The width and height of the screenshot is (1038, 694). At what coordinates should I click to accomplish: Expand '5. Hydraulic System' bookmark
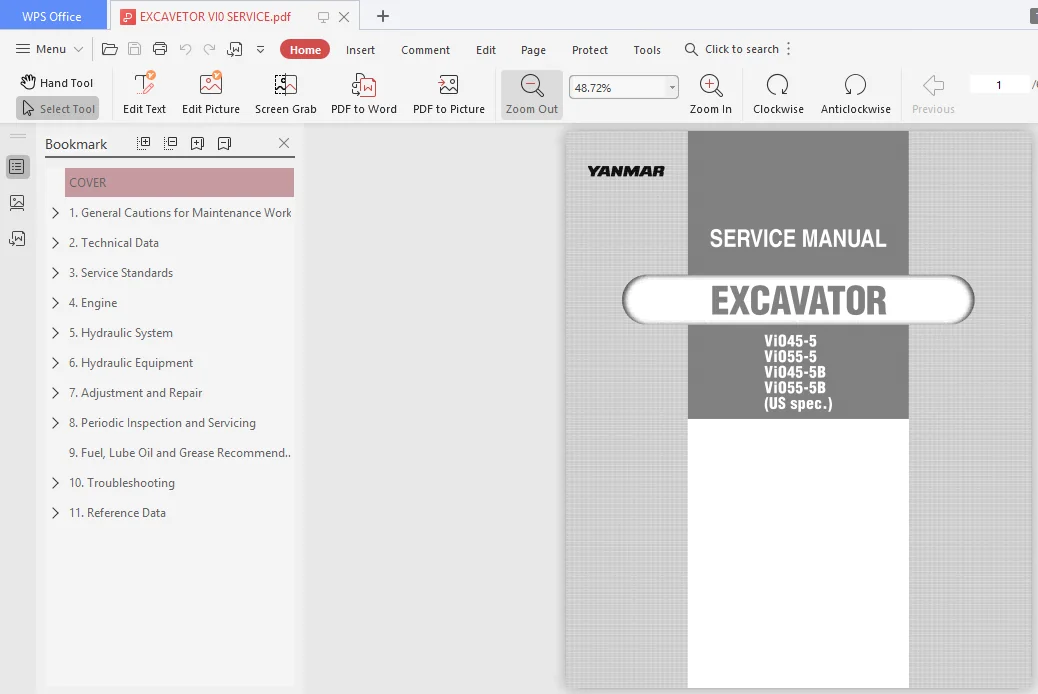click(x=56, y=333)
